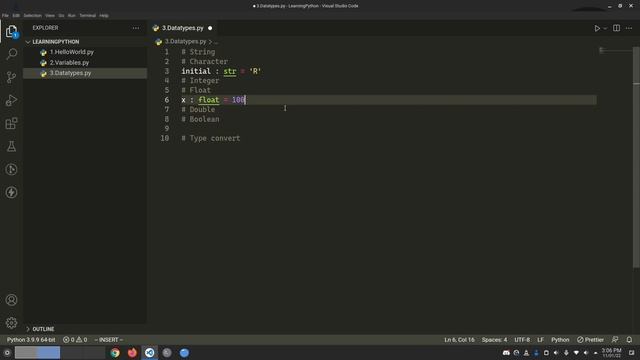Screen dimensions: 640x360
Task: Open the Go menu
Action: point(61,16)
